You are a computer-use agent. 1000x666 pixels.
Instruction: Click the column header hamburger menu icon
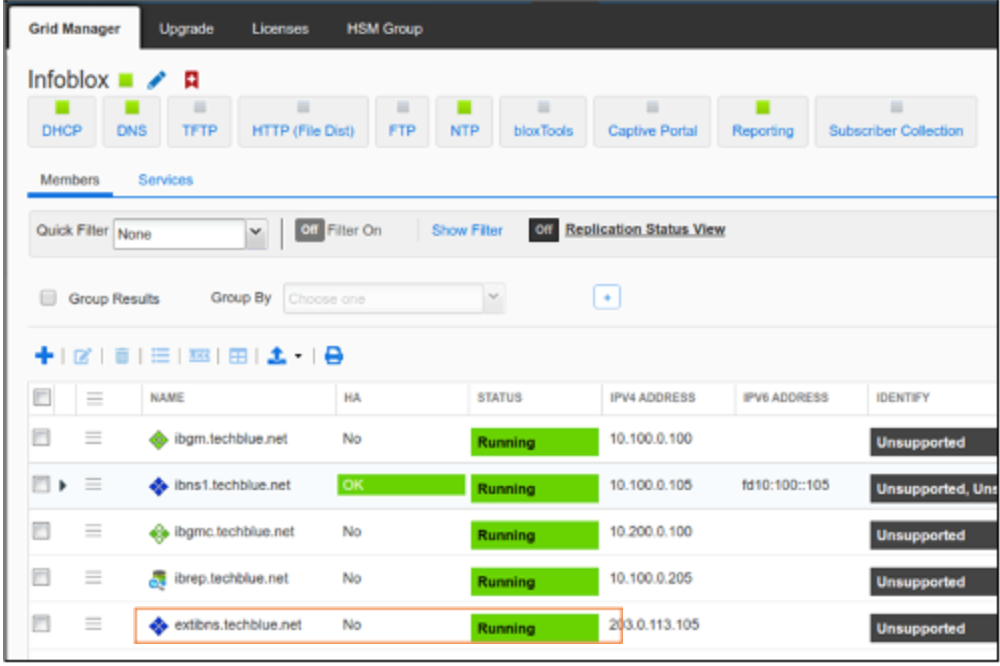point(94,399)
